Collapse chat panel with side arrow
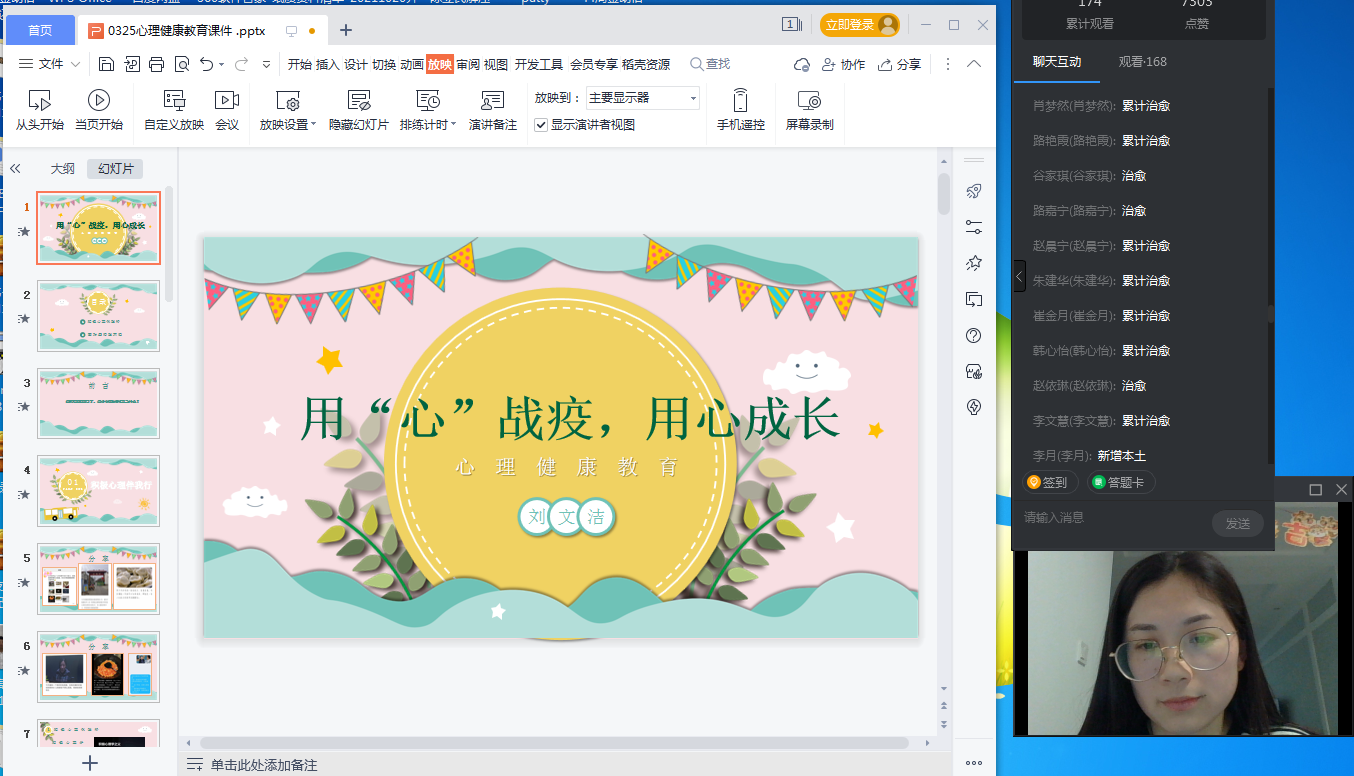Viewport: 1354px width, 776px height. [x=1019, y=275]
